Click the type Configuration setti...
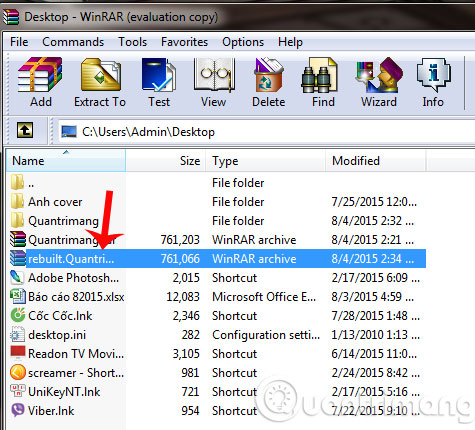 (x=266, y=335)
